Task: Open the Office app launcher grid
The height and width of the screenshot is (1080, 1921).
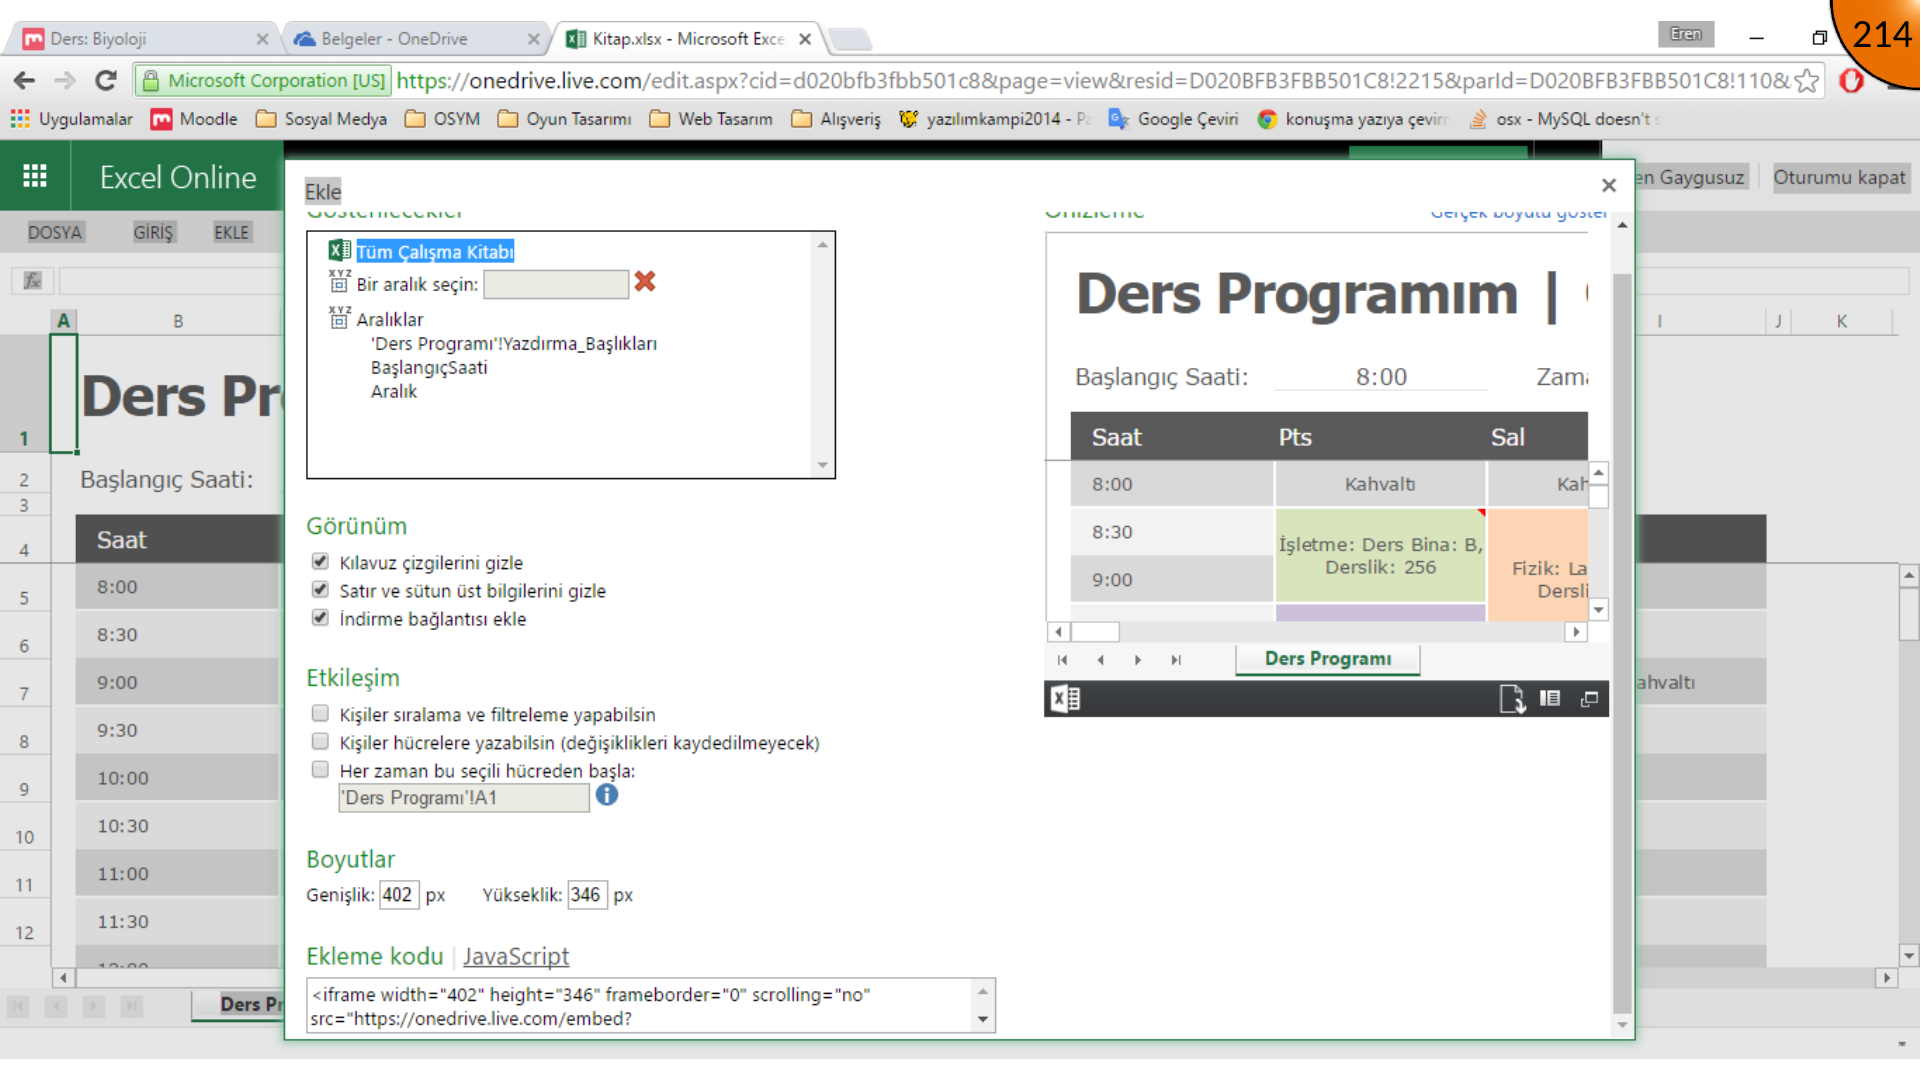Action: [x=35, y=176]
